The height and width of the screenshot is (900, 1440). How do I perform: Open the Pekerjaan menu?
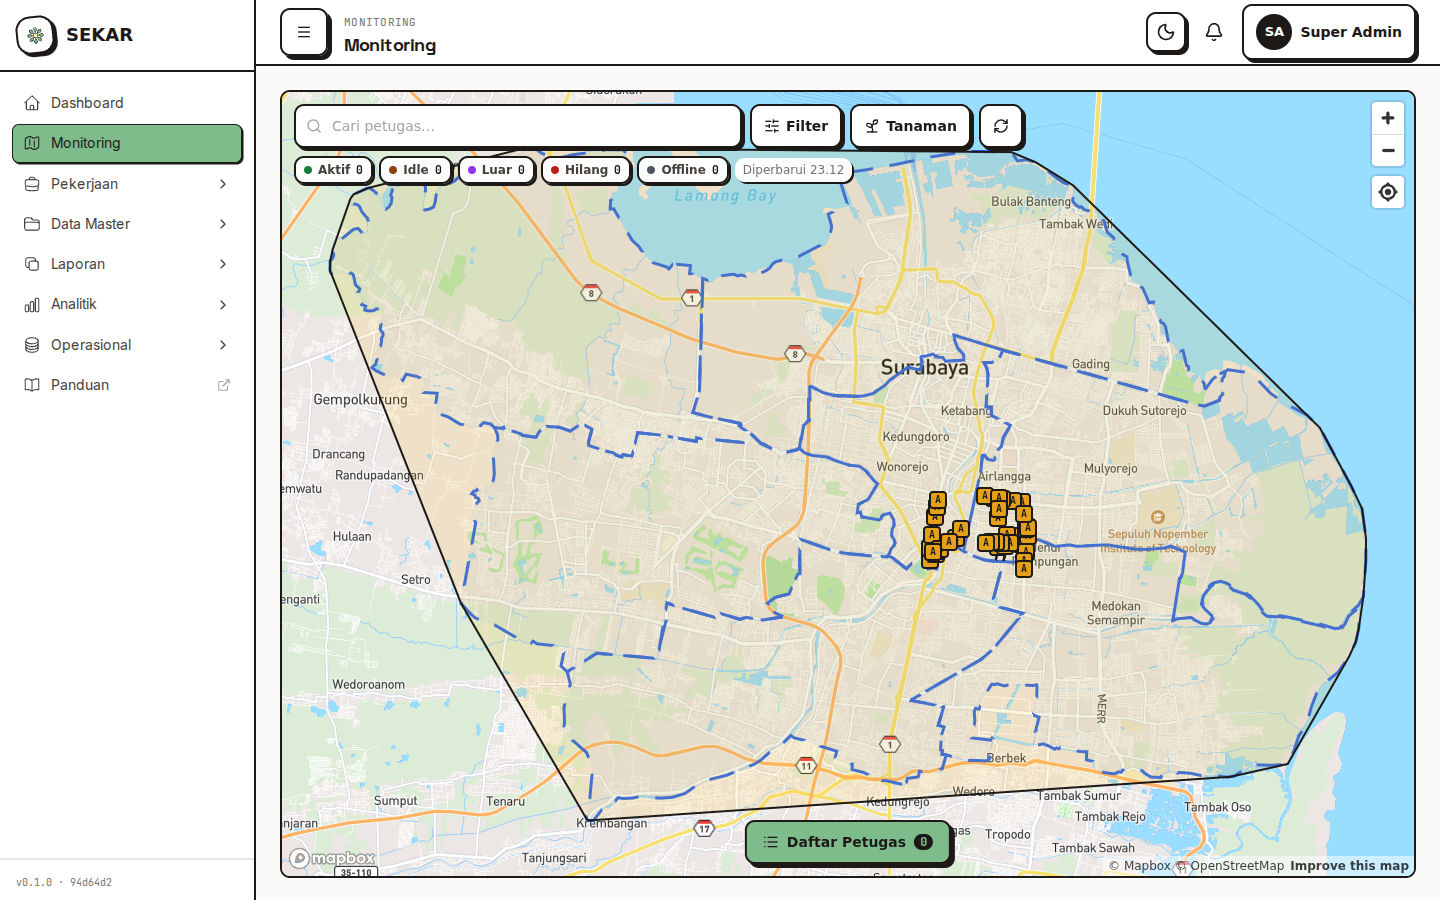point(127,184)
